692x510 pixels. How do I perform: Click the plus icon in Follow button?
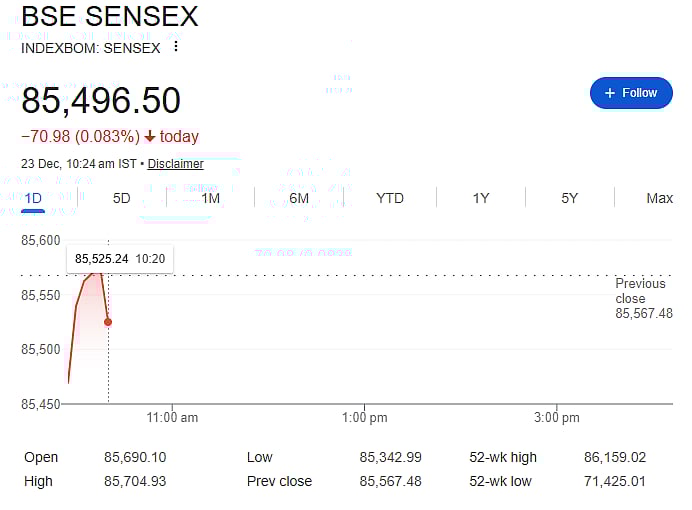tap(610, 93)
